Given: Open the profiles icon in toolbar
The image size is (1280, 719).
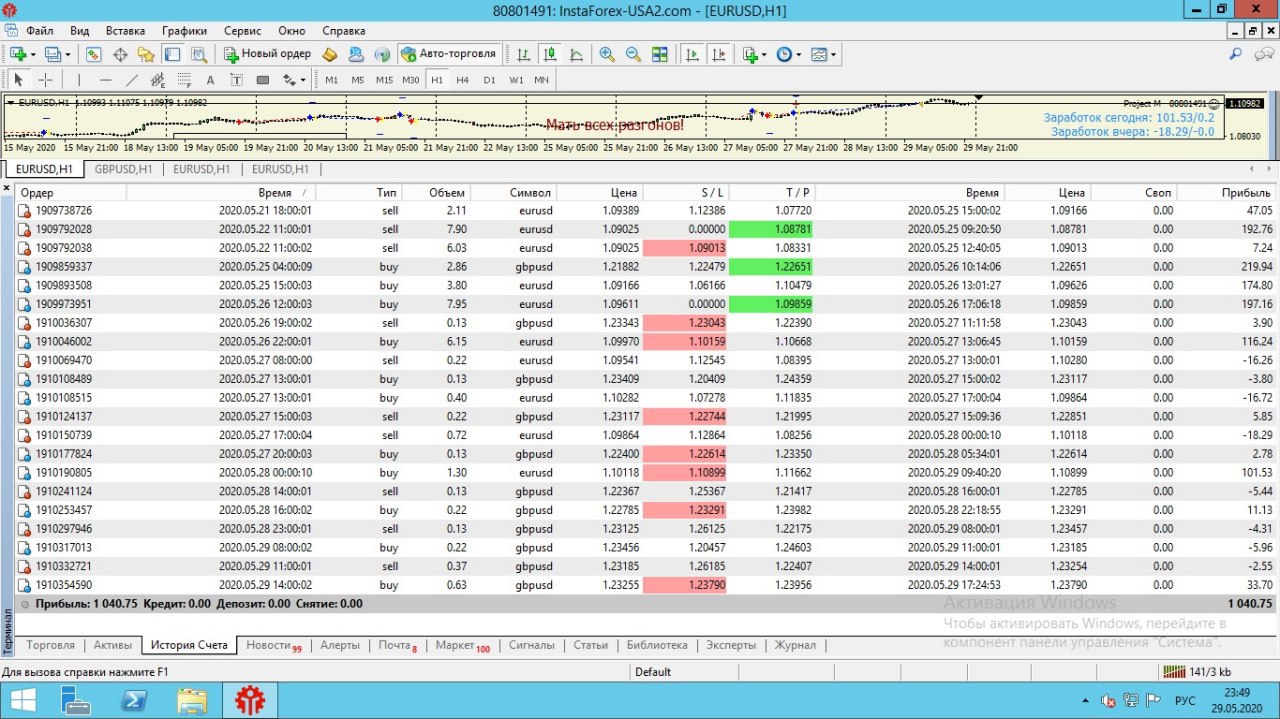Looking at the screenshot, I should click(x=53, y=54).
